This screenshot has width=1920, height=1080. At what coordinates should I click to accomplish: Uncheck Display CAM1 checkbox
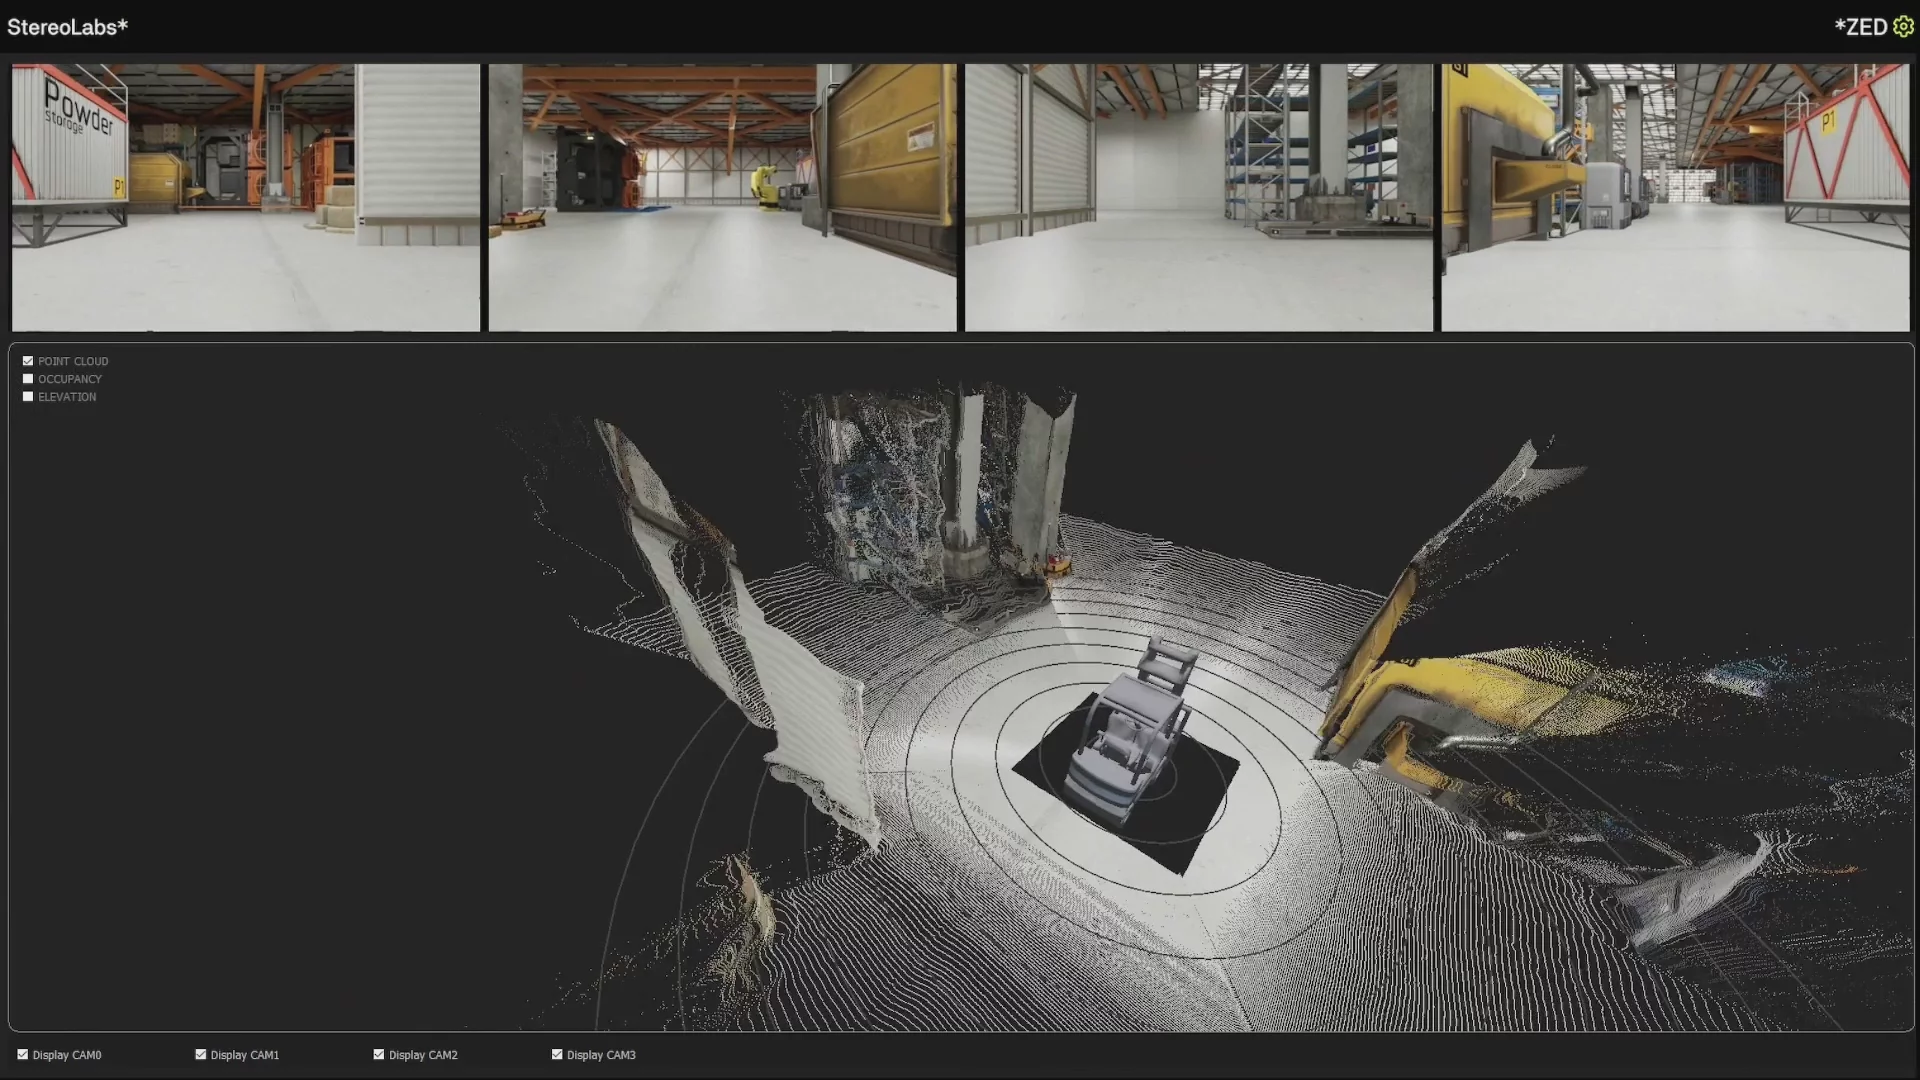point(201,1054)
